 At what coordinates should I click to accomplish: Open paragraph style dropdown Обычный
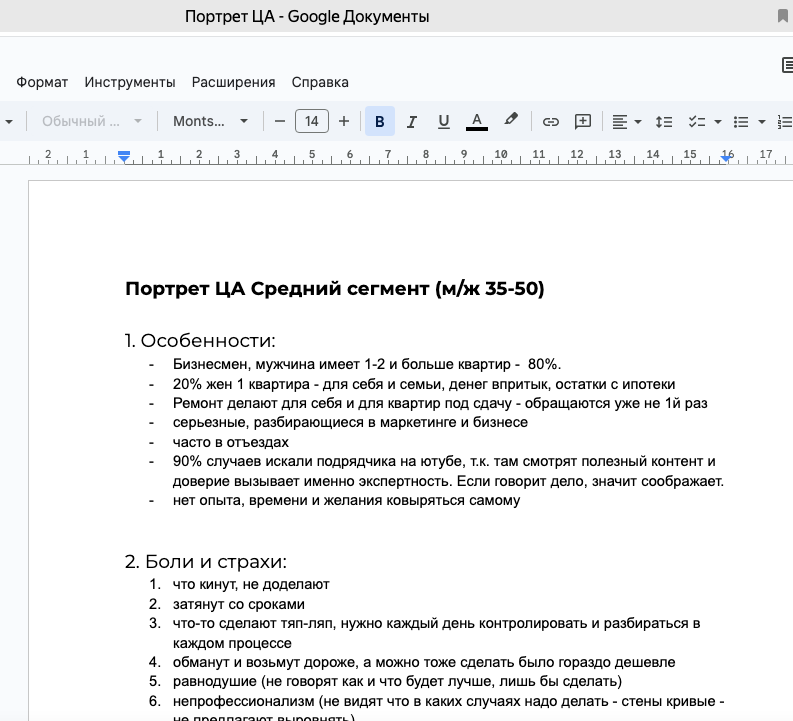(x=92, y=121)
